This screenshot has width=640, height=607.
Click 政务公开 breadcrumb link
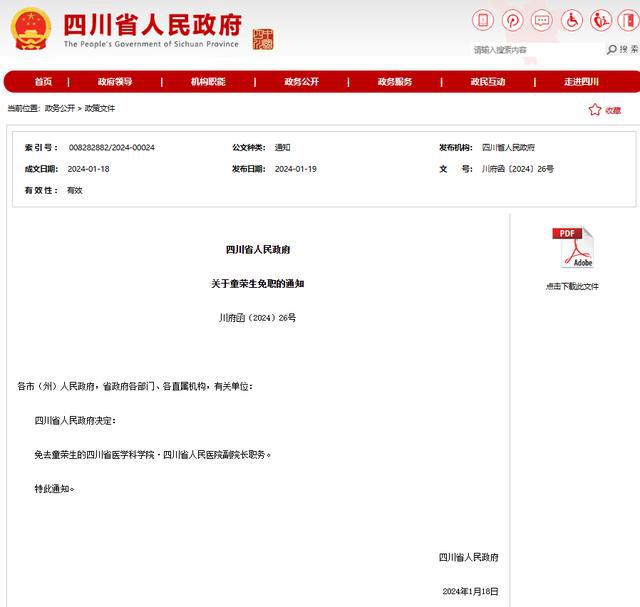pyautogui.click(x=59, y=108)
